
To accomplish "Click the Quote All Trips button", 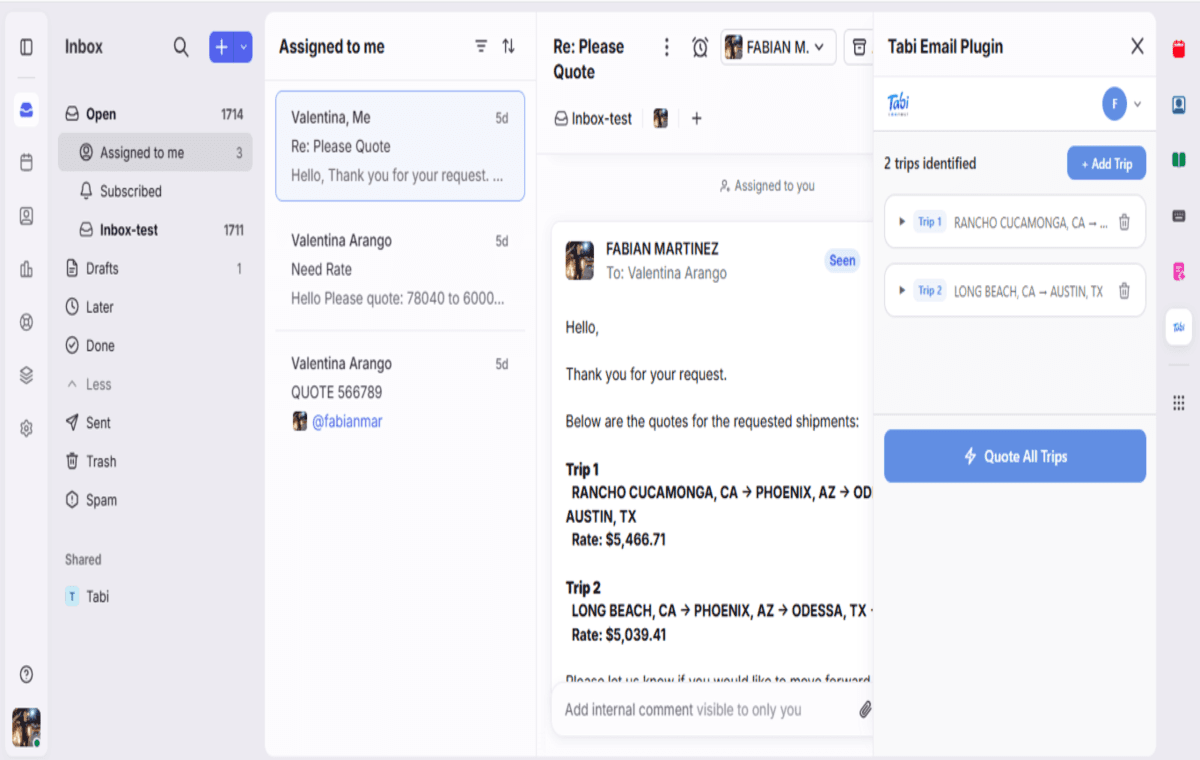I will point(1014,456).
